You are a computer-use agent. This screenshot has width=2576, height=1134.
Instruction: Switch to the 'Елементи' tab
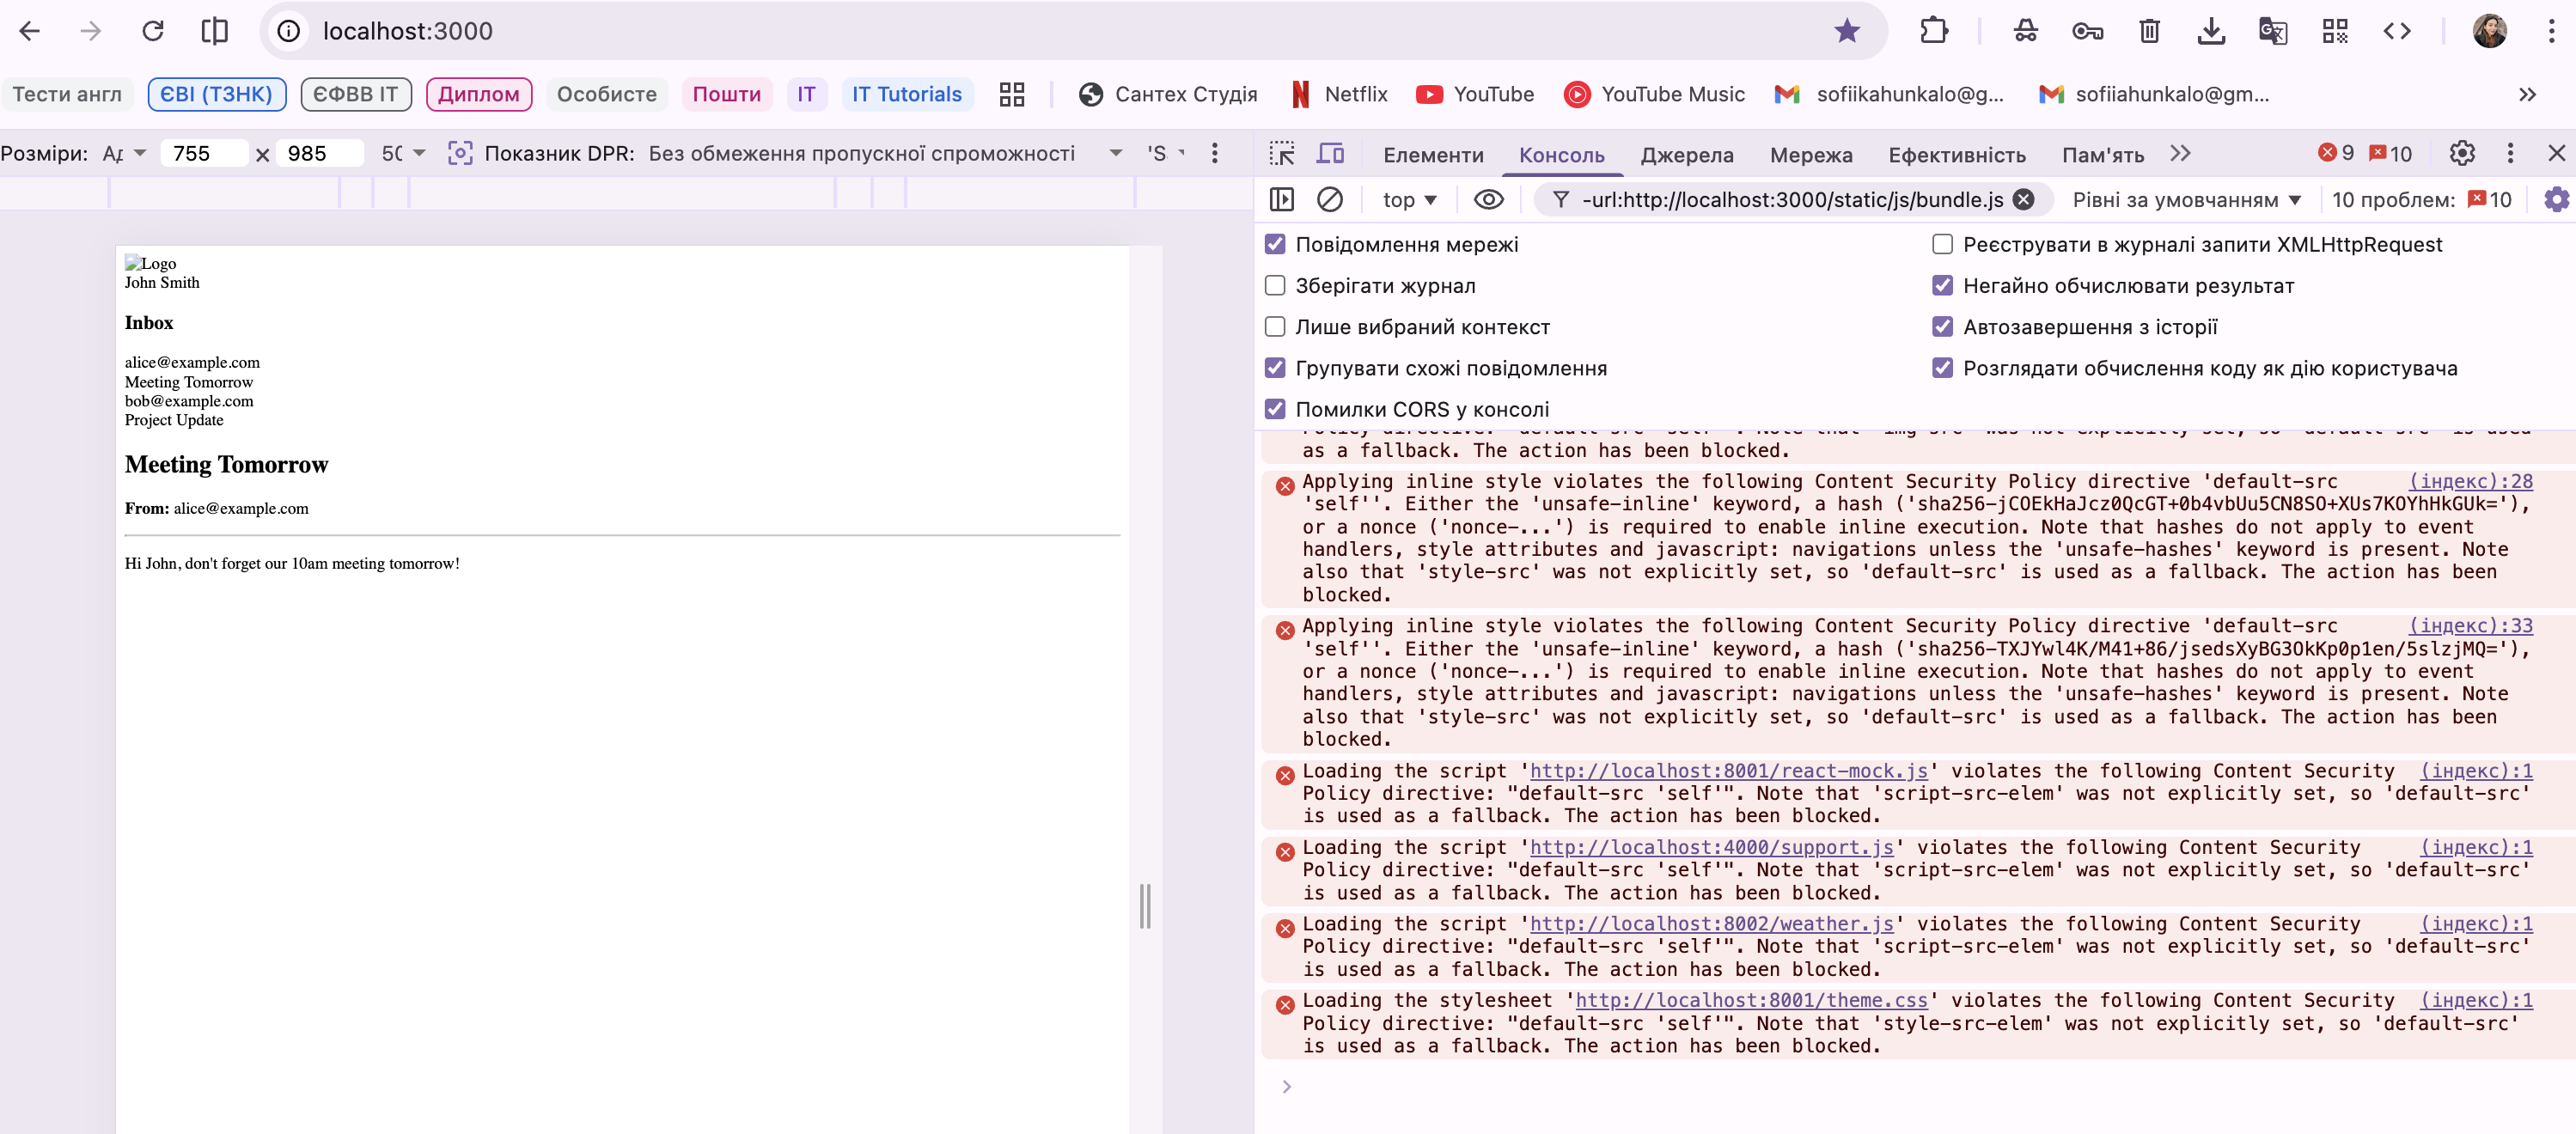click(1433, 154)
